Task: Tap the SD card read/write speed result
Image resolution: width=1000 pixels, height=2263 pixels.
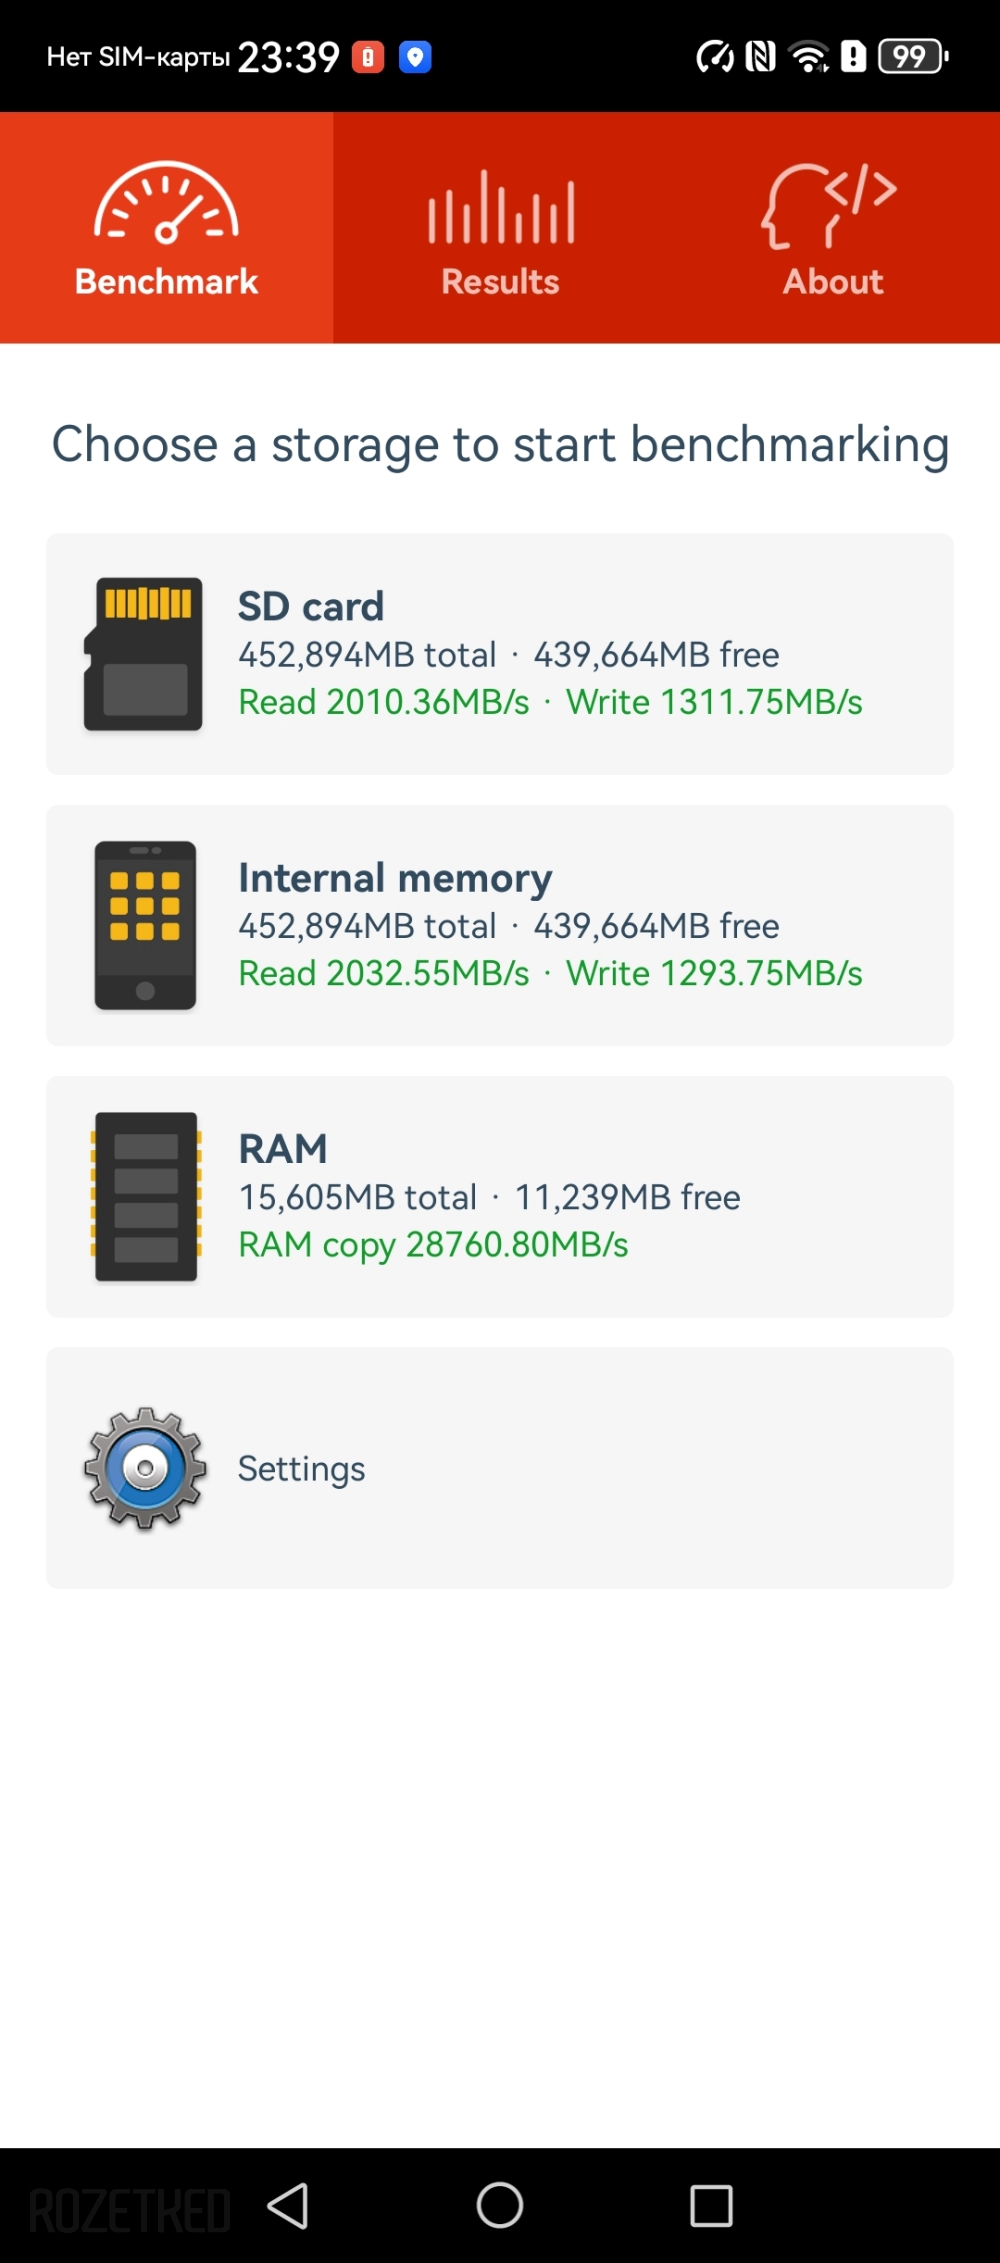Action: click(x=550, y=702)
